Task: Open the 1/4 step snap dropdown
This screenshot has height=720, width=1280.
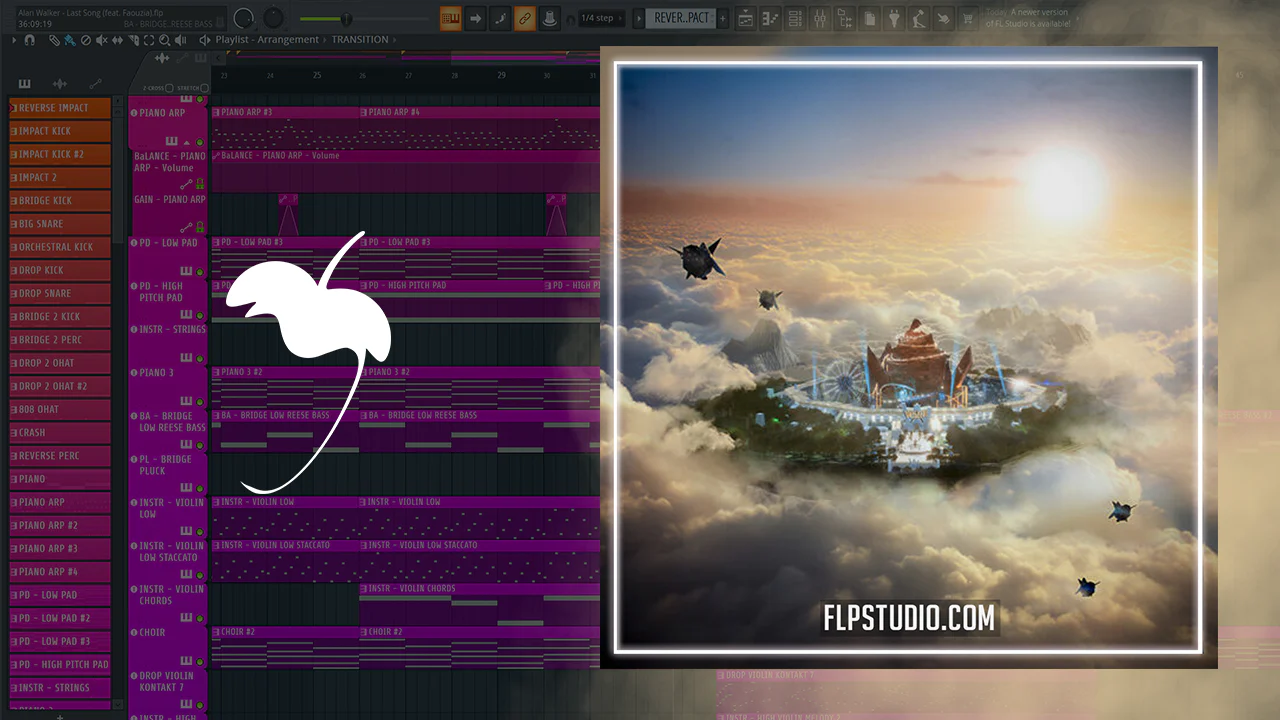Action: (604, 18)
